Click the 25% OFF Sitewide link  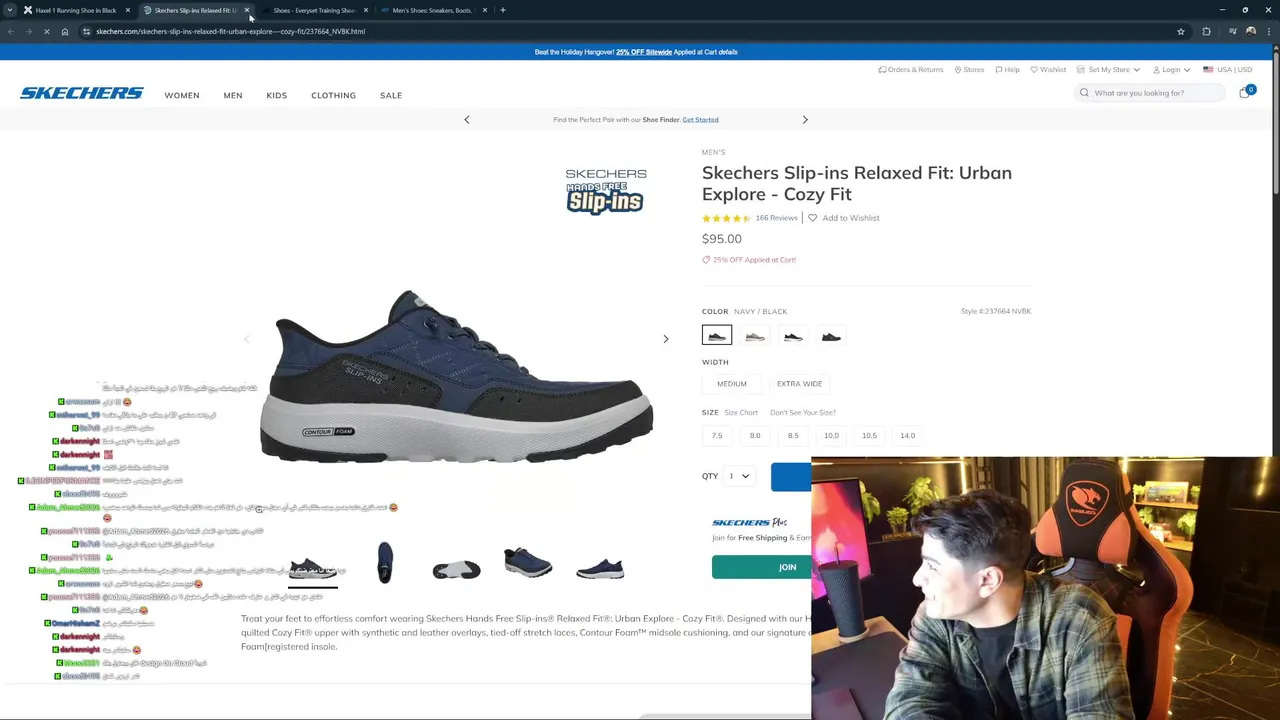[644, 52]
